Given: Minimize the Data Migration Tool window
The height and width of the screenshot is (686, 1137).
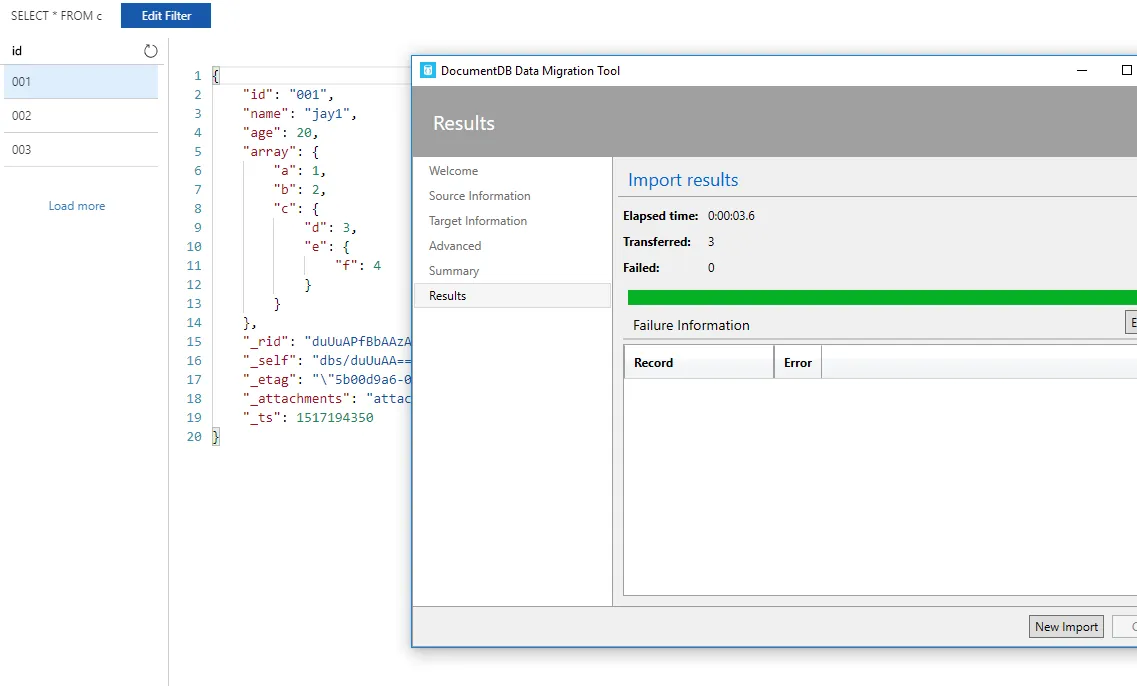Looking at the screenshot, I should coord(1082,70).
